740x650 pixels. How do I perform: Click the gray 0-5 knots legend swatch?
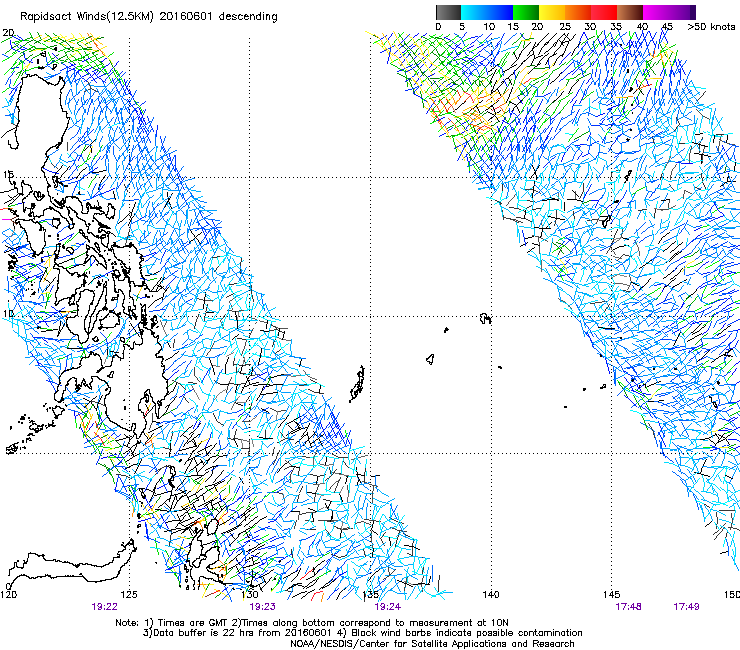[448, 12]
